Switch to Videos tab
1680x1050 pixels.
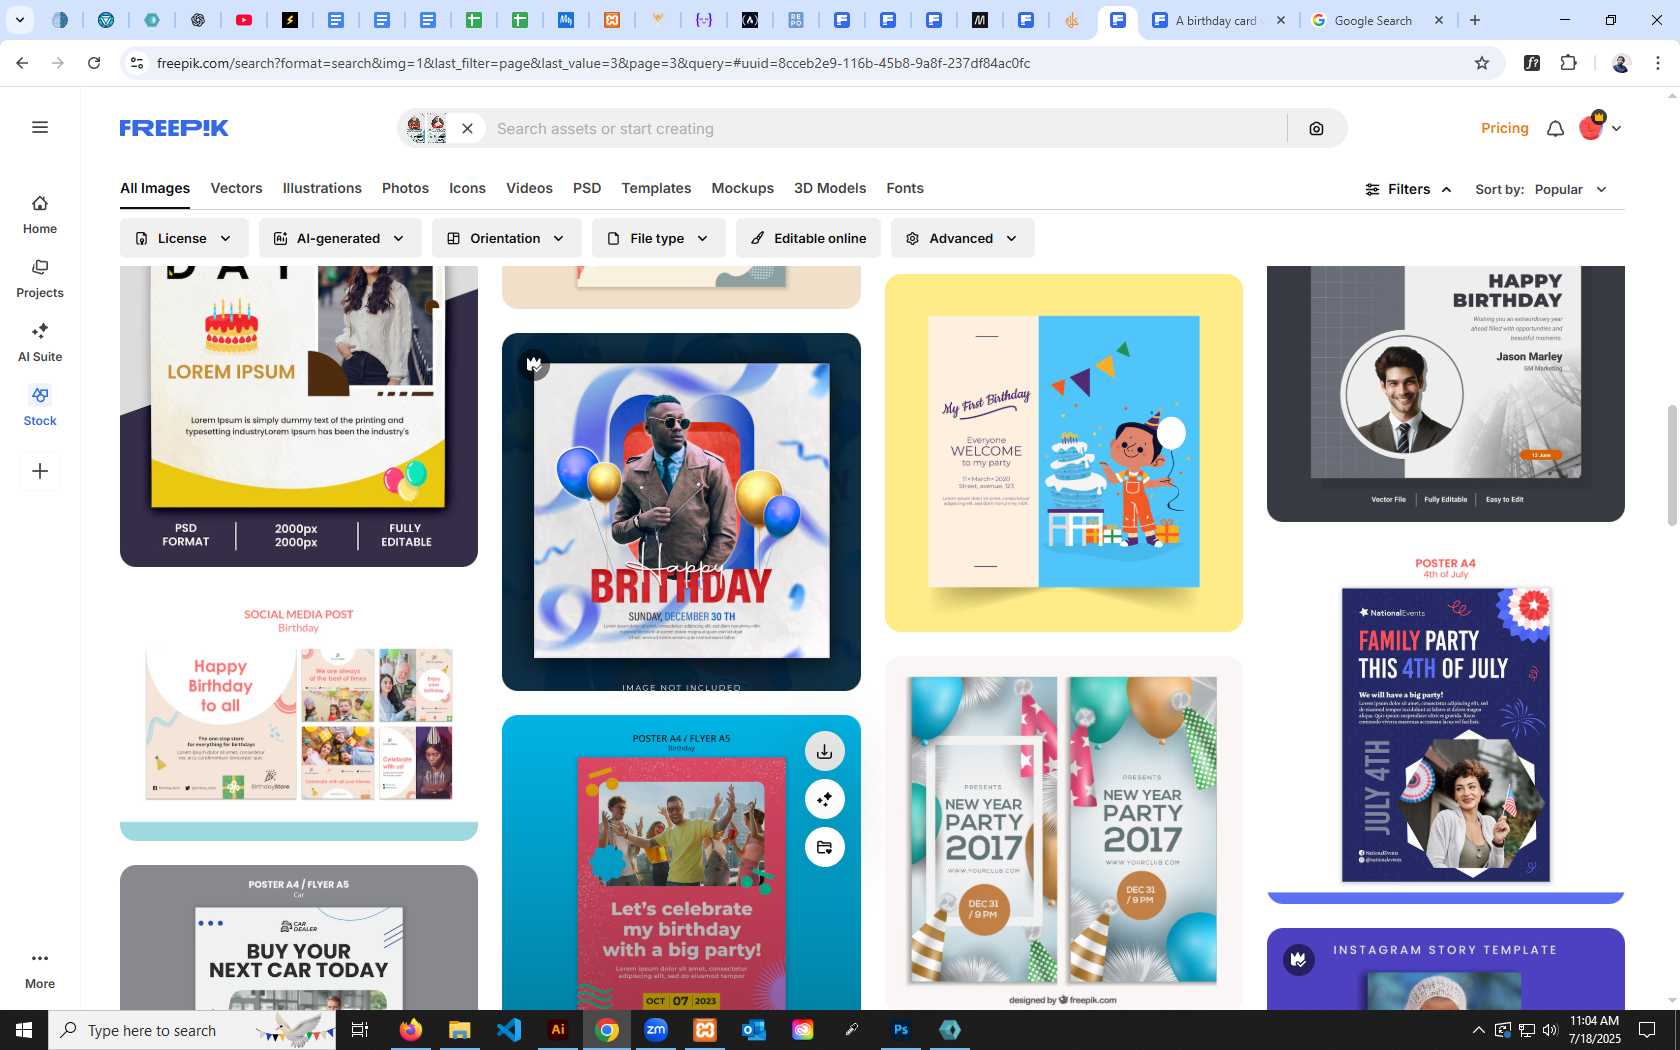click(529, 188)
